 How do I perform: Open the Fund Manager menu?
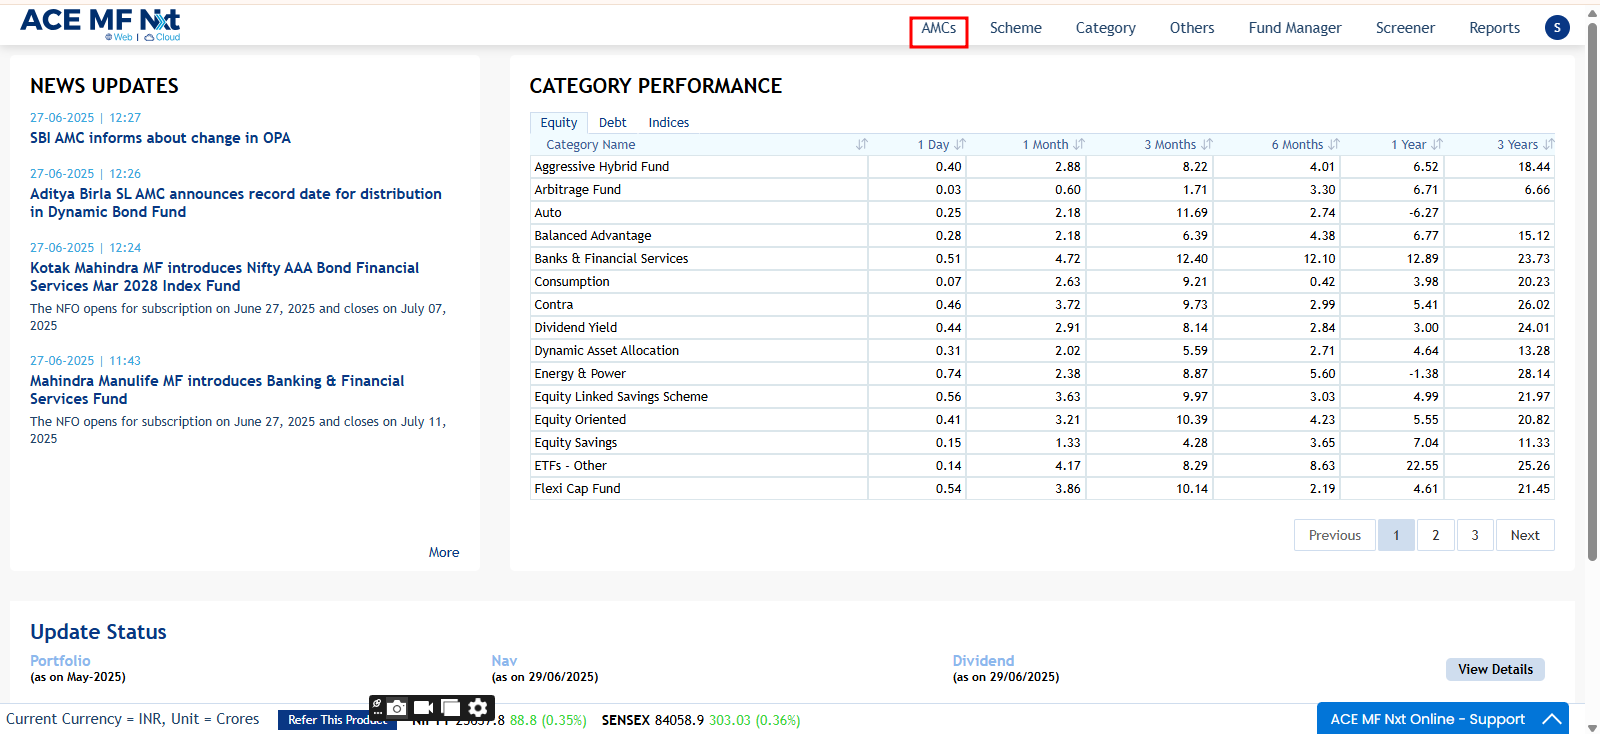pyautogui.click(x=1294, y=28)
